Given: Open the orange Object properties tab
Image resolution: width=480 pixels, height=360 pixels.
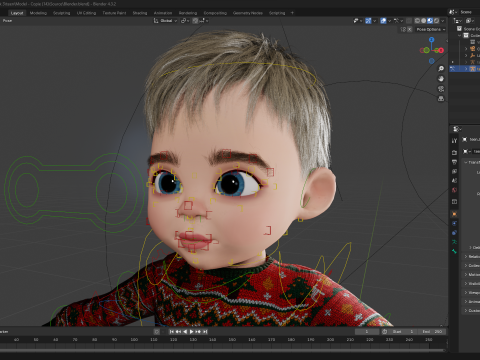Looking at the screenshot, I should pyautogui.click(x=454, y=214).
